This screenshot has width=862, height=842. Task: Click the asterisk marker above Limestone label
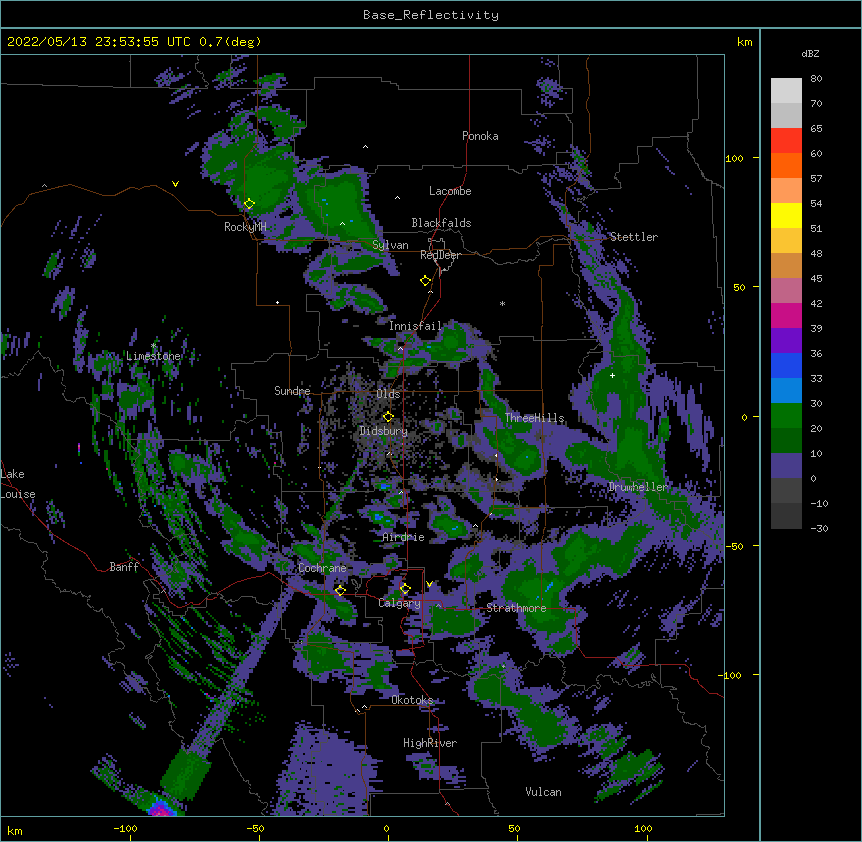pos(153,346)
